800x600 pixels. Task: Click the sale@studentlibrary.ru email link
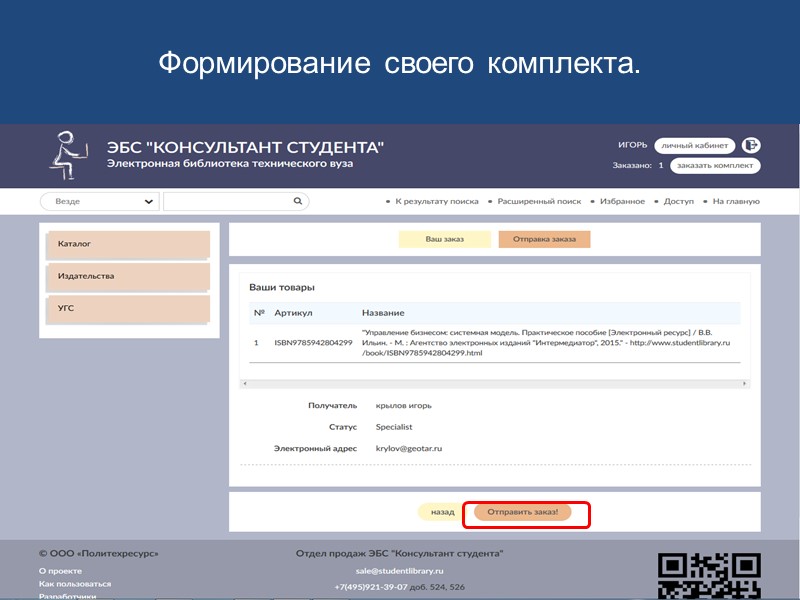click(x=399, y=571)
